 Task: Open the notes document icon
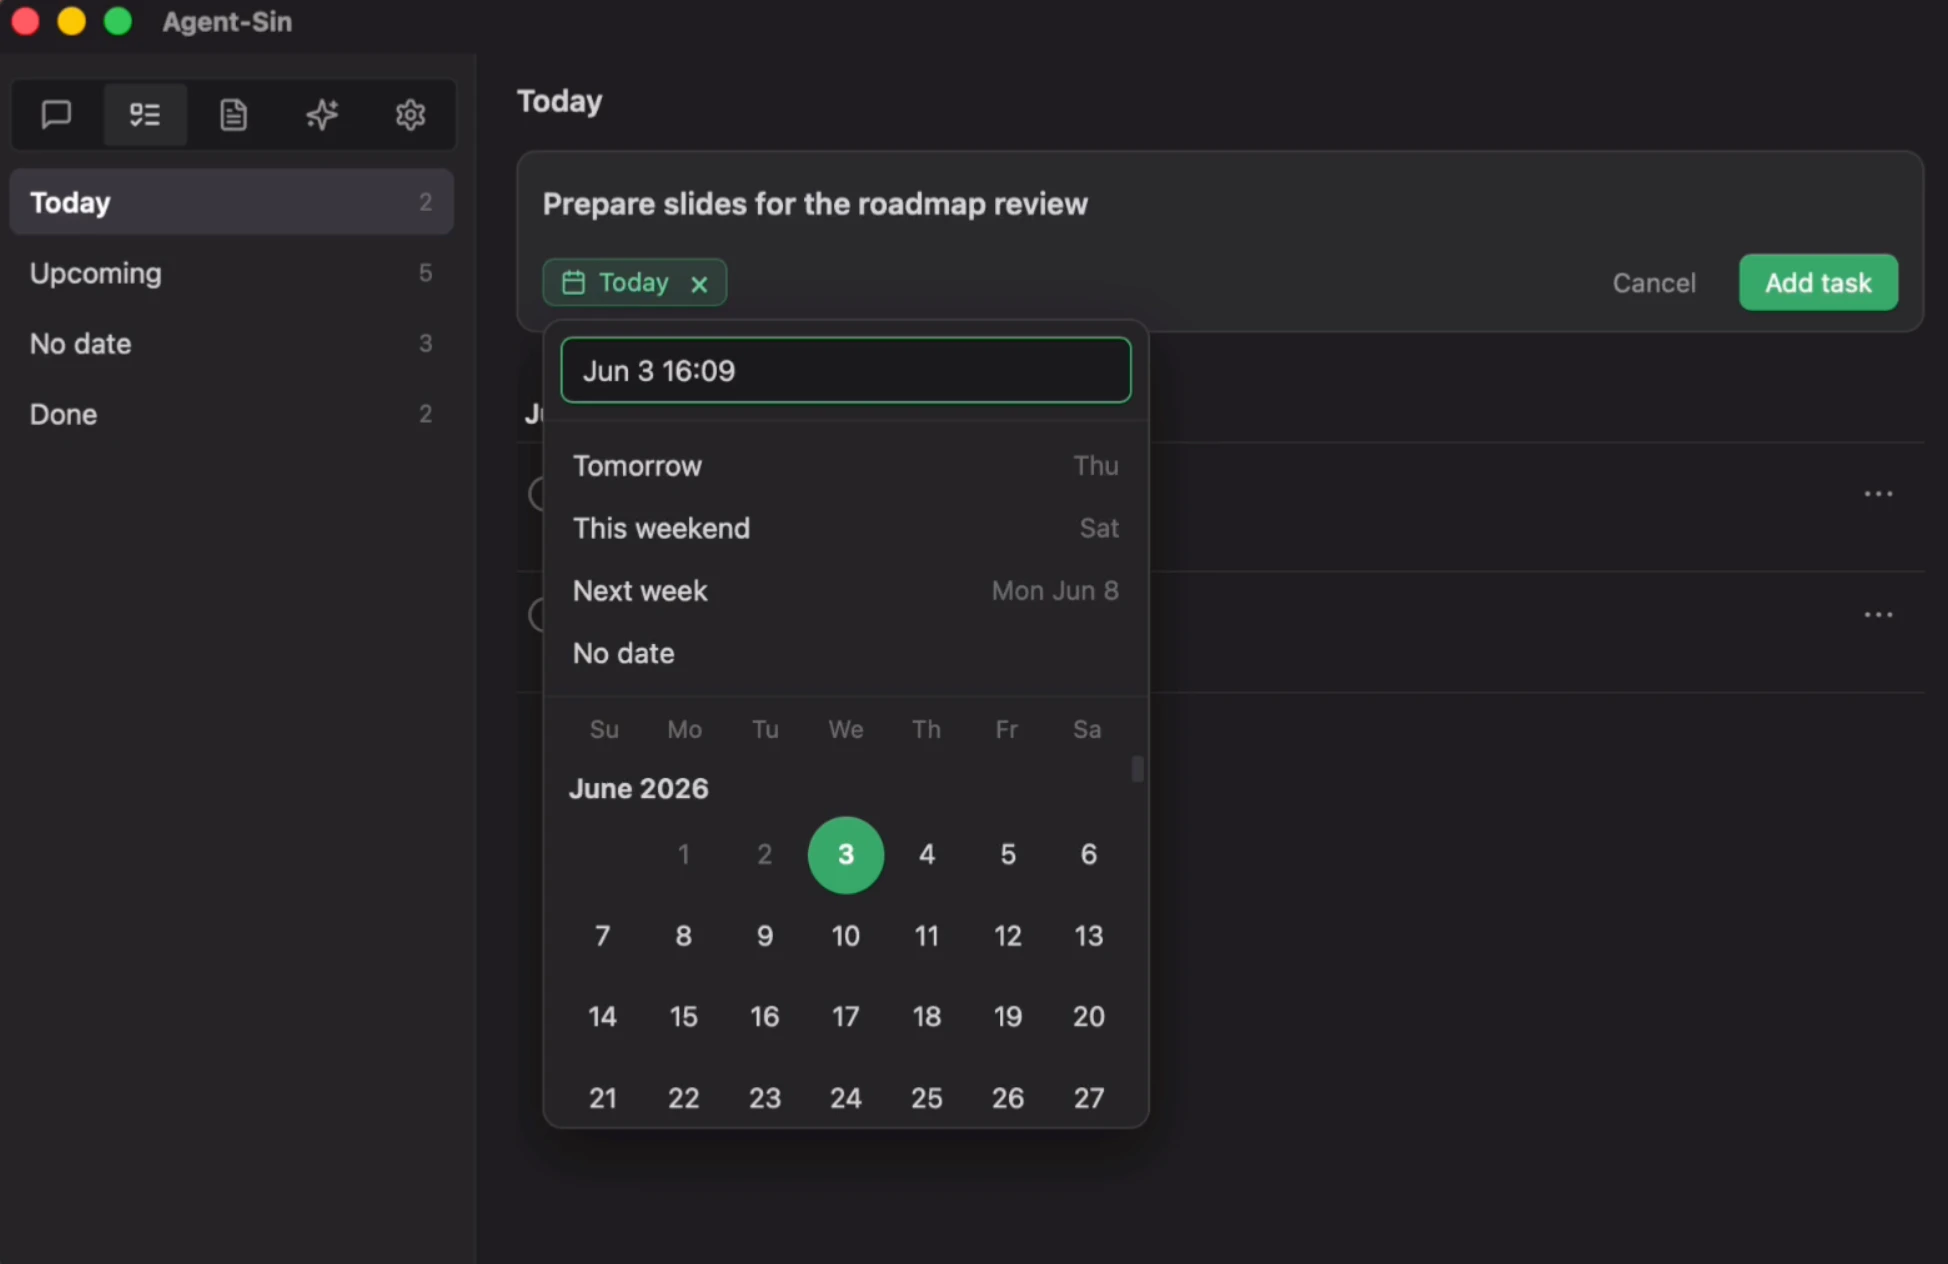click(x=233, y=115)
